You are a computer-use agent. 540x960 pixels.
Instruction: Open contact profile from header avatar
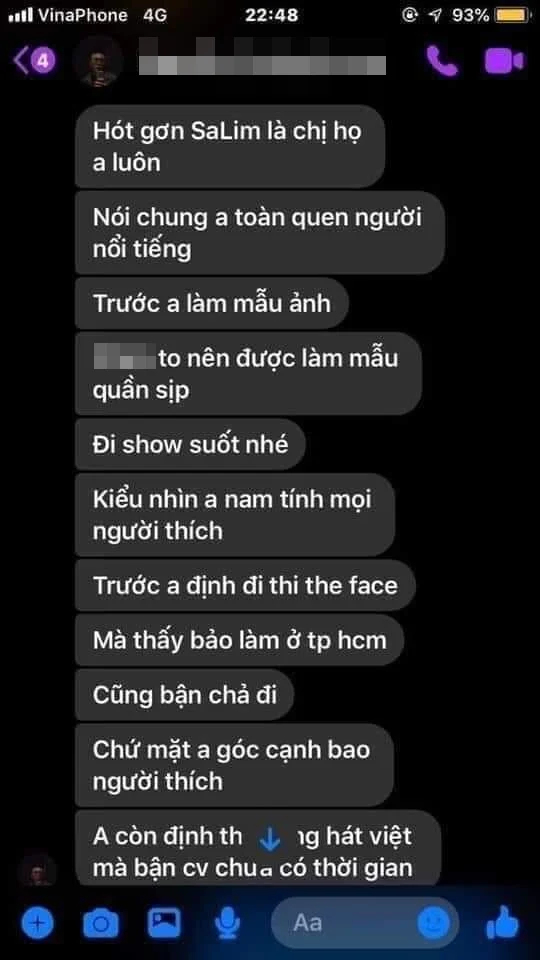pyautogui.click(x=98, y=61)
